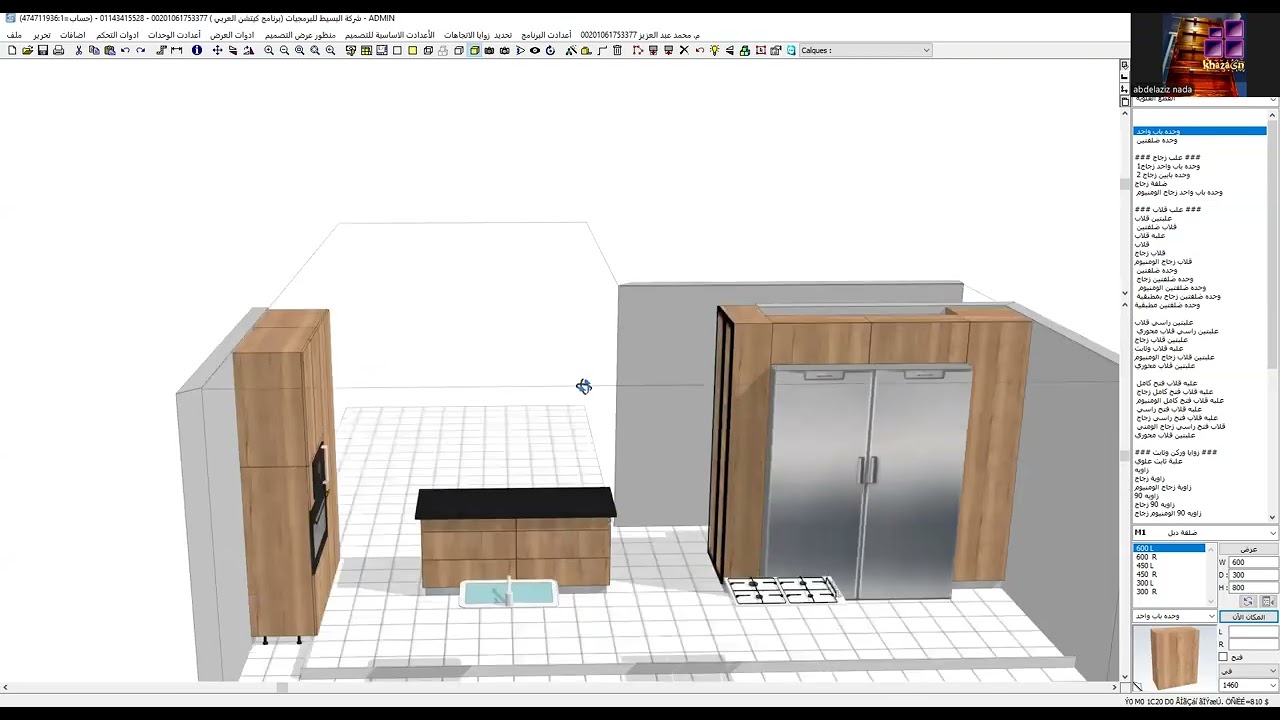1280x720 pixels.
Task: Open the 1460 height combo box
Action: coord(1249,685)
